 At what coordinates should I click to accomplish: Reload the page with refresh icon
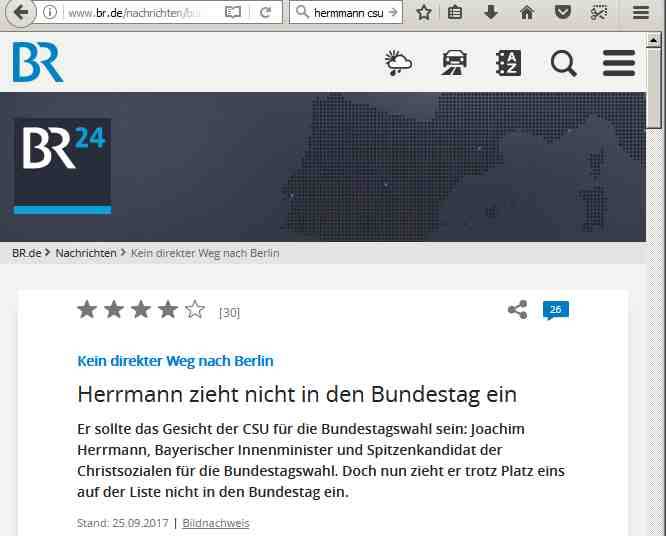pyautogui.click(x=266, y=12)
